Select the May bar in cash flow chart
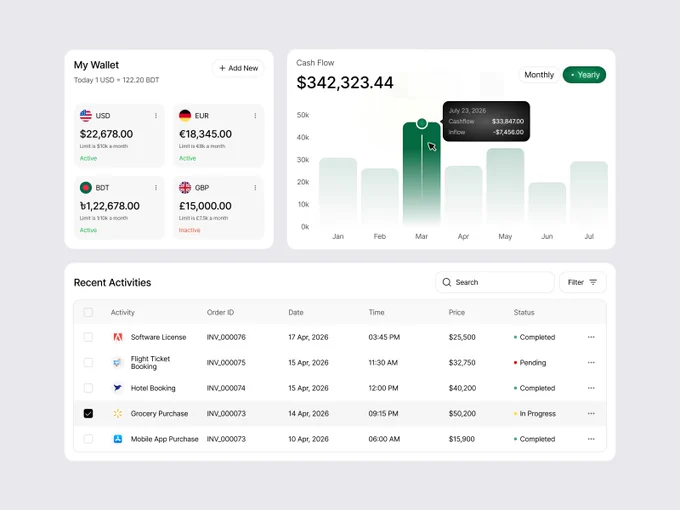680x510 pixels. 505,186
